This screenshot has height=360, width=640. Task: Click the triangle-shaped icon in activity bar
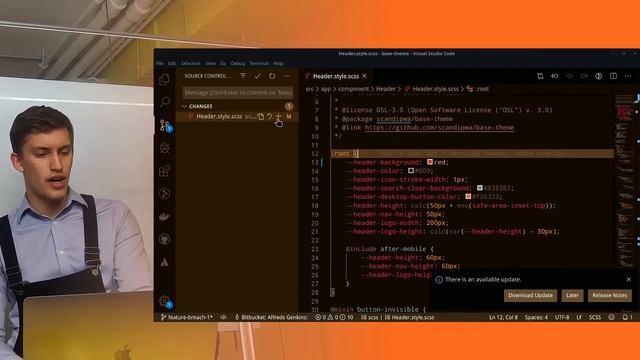(164, 262)
